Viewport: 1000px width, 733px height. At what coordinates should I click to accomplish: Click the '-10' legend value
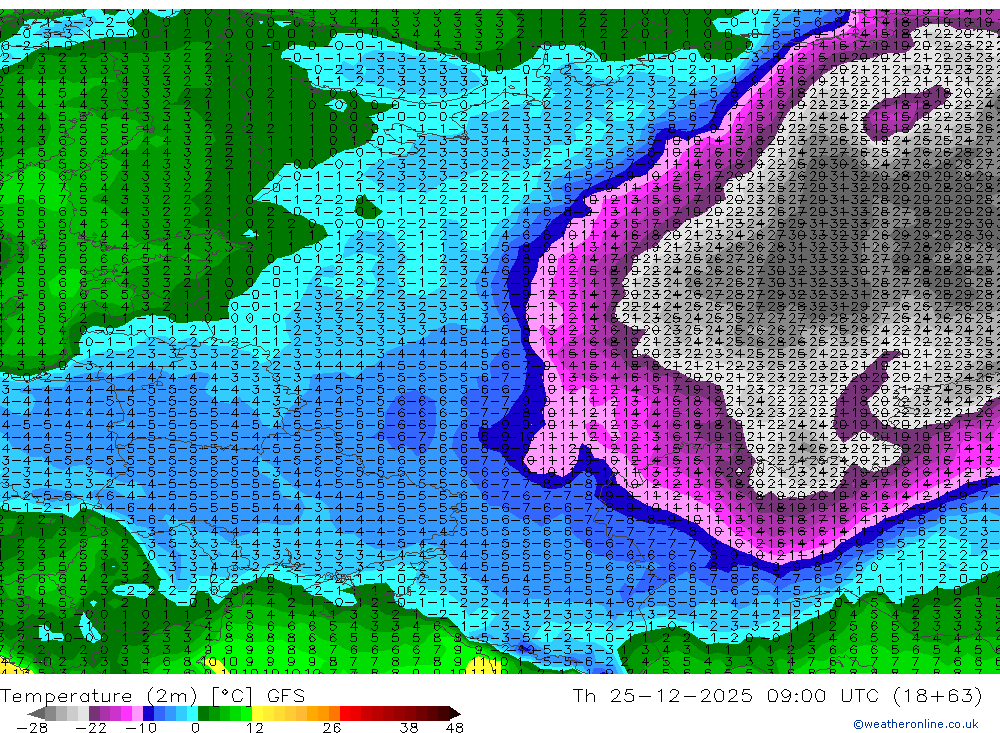click(141, 728)
